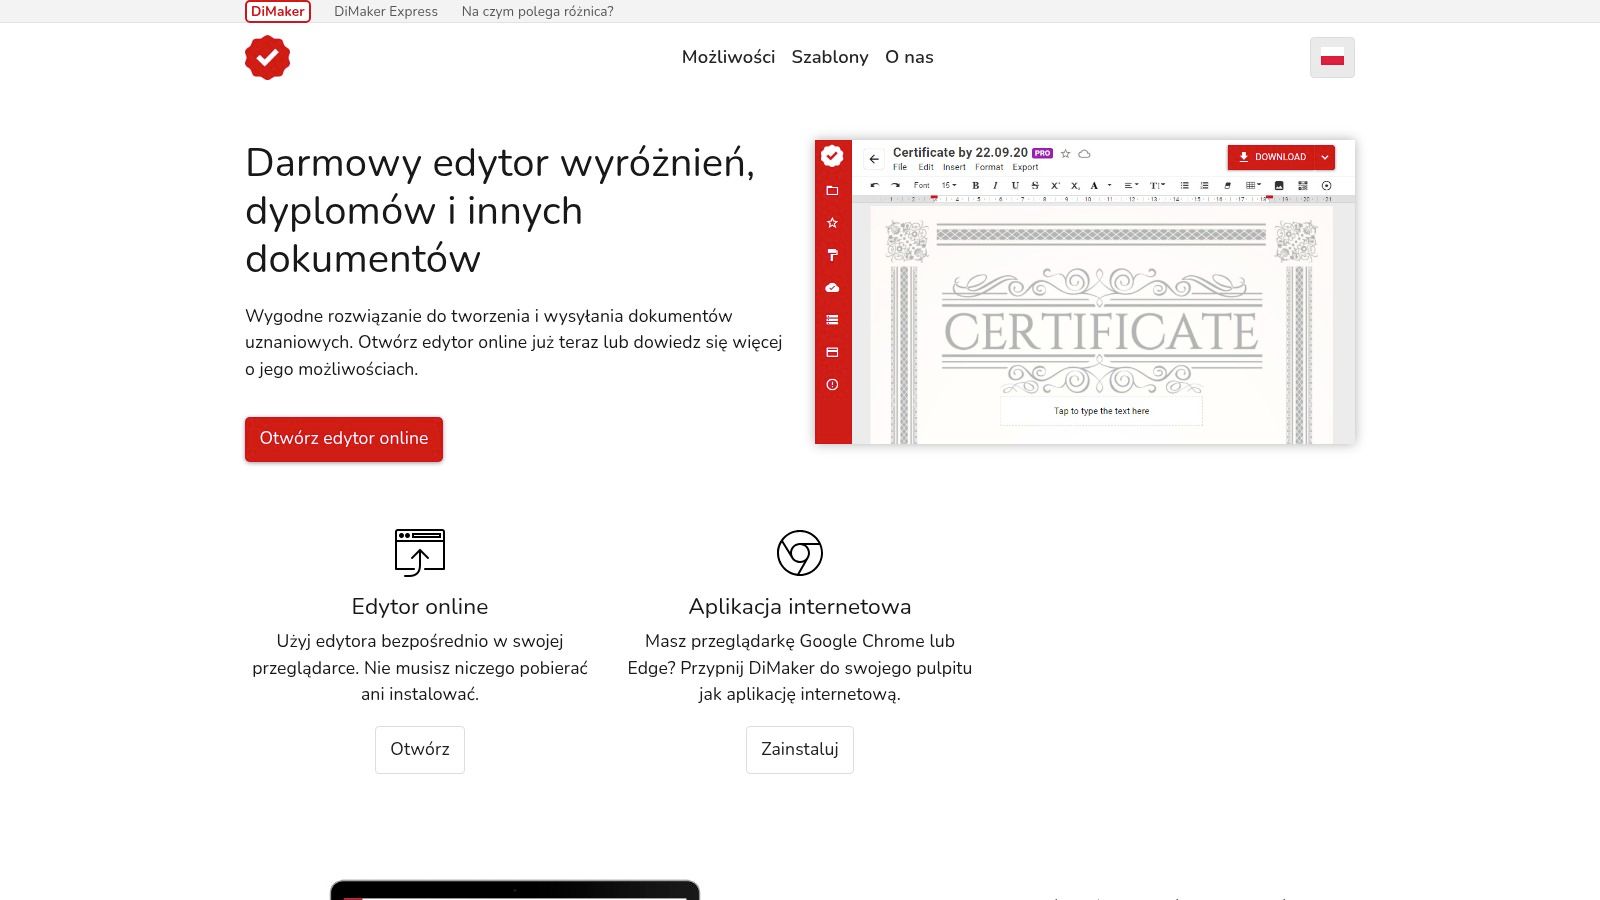Screen dimensions: 1600x900
Task: Go to the Szablony navigation item
Action: coord(830,57)
